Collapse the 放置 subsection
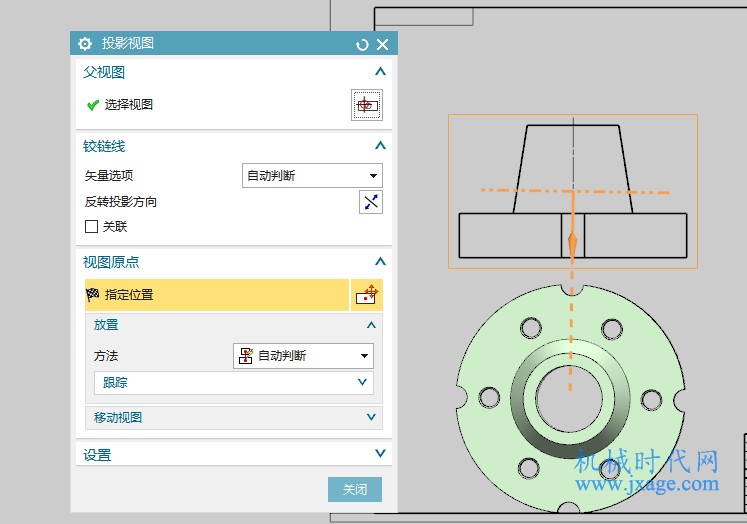 click(x=371, y=325)
